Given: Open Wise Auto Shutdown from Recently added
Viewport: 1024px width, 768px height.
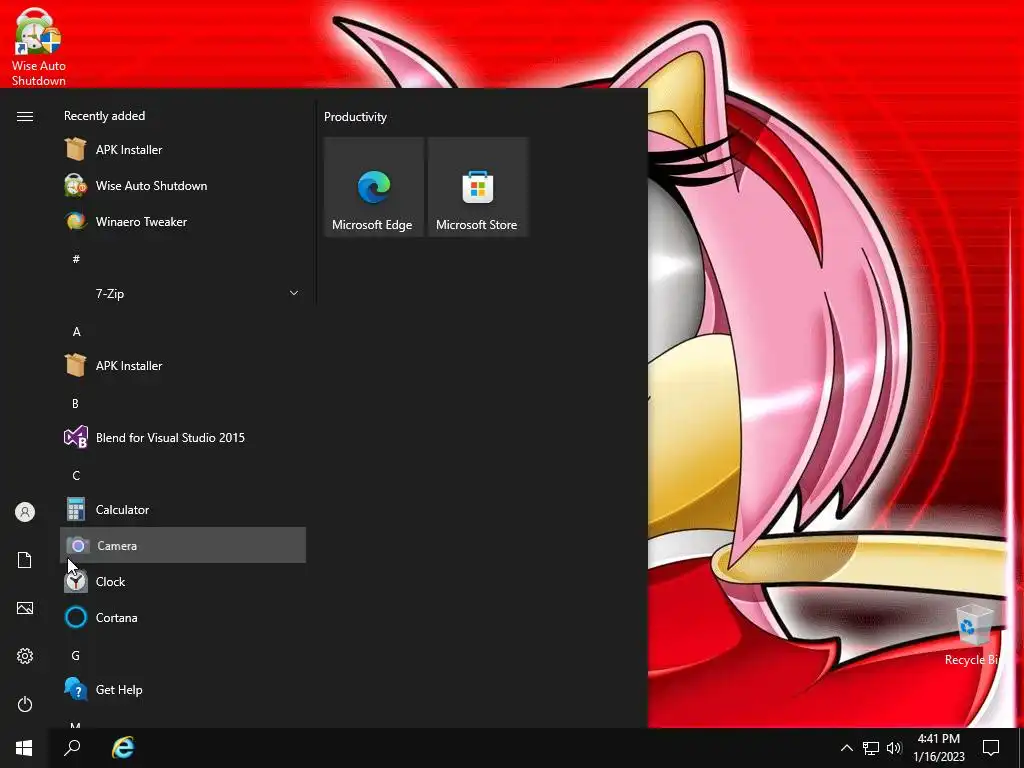Looking at the screenshot, I should 183,185.
